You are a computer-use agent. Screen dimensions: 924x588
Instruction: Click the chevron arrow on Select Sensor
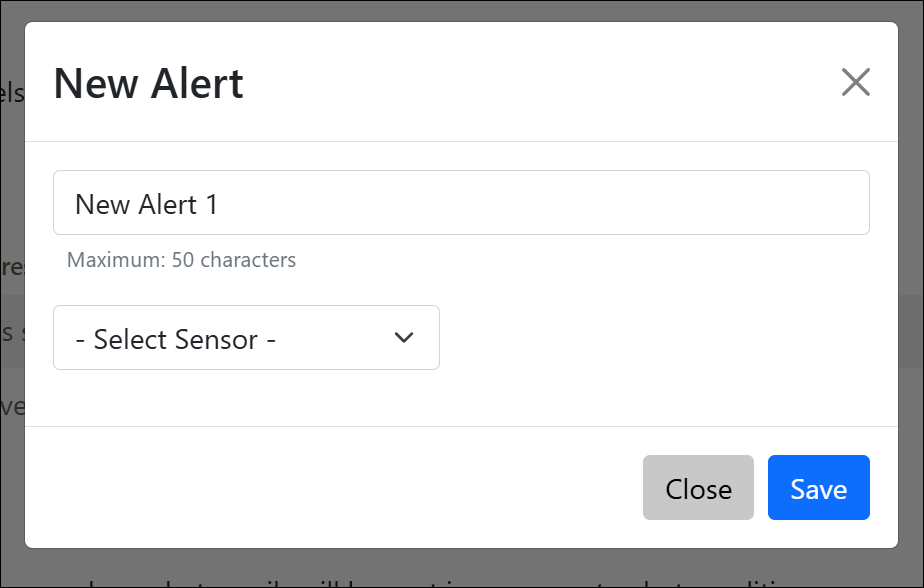coord(404,338)
